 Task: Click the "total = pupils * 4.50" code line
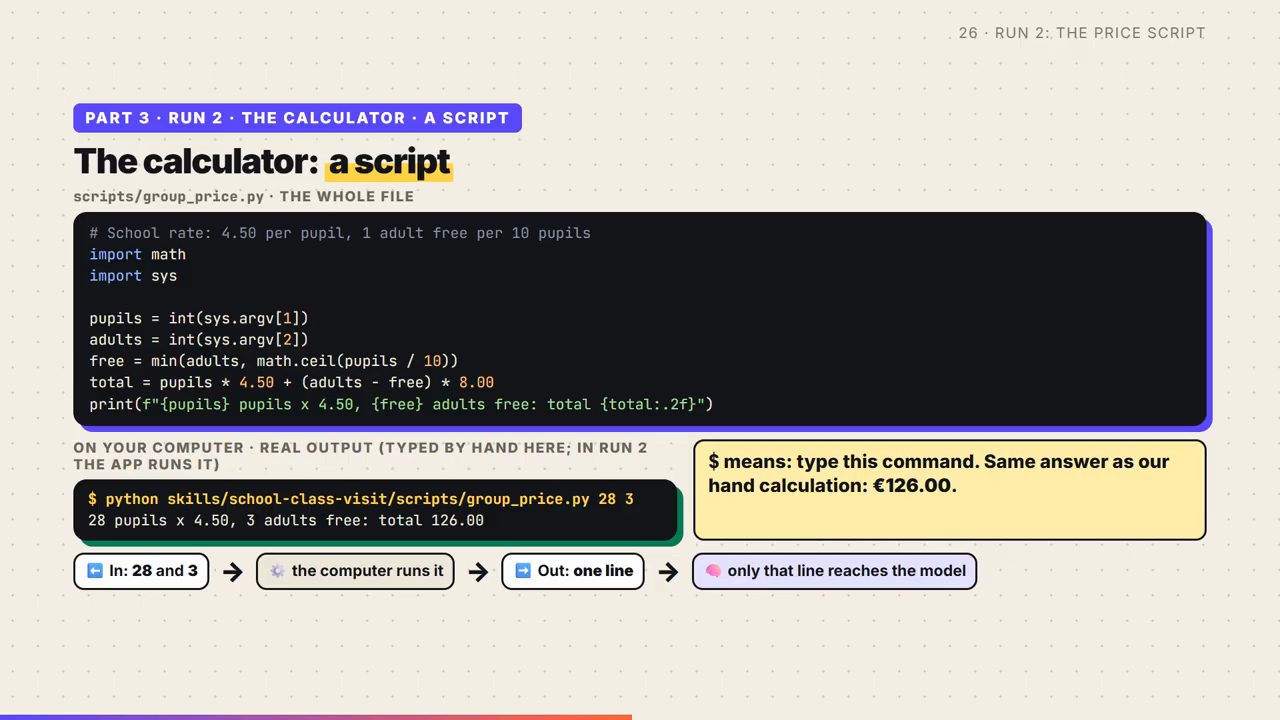(291, 382)
